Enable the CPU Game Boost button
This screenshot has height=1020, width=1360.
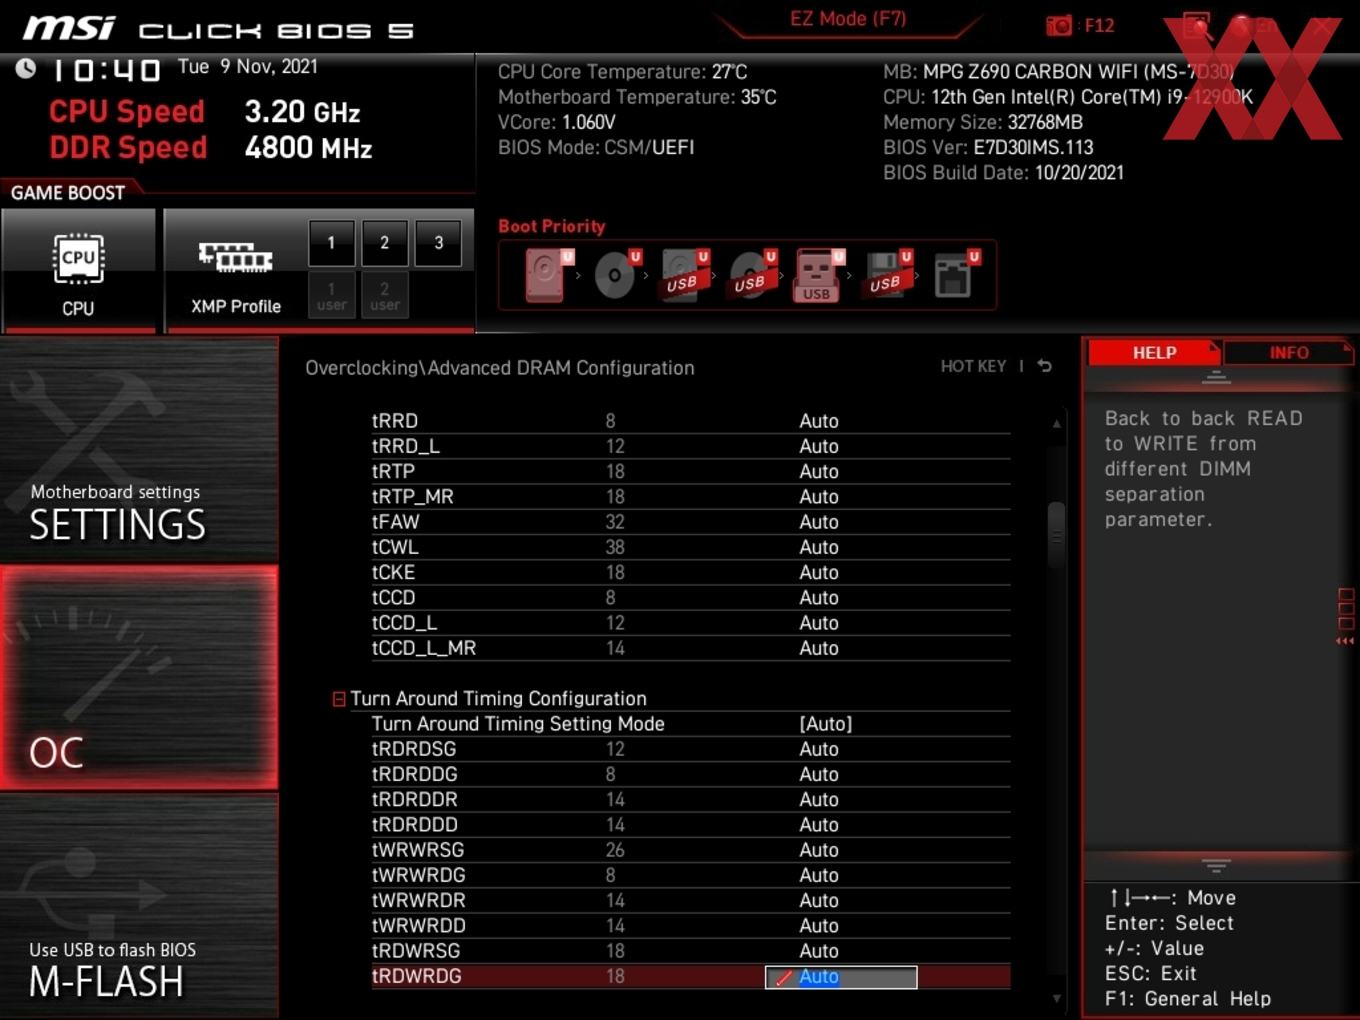click(78, 270)
